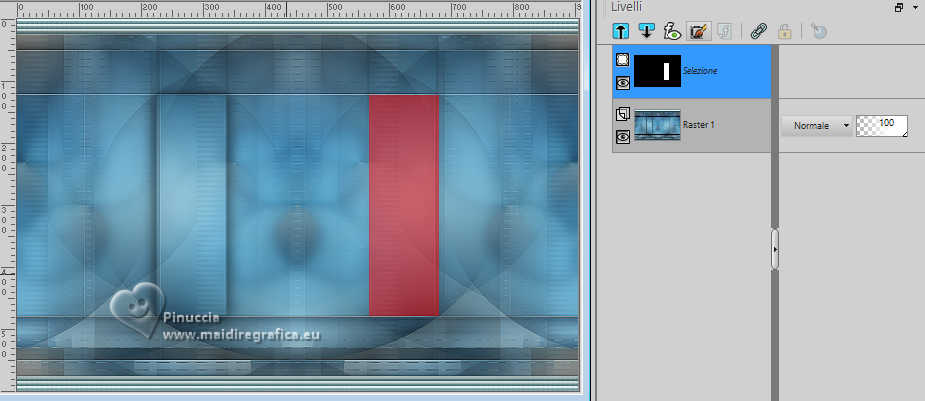Click the greyed-out undo arrow icon
The height and width of the screenshot is (401, 925).
coord(819,31)
